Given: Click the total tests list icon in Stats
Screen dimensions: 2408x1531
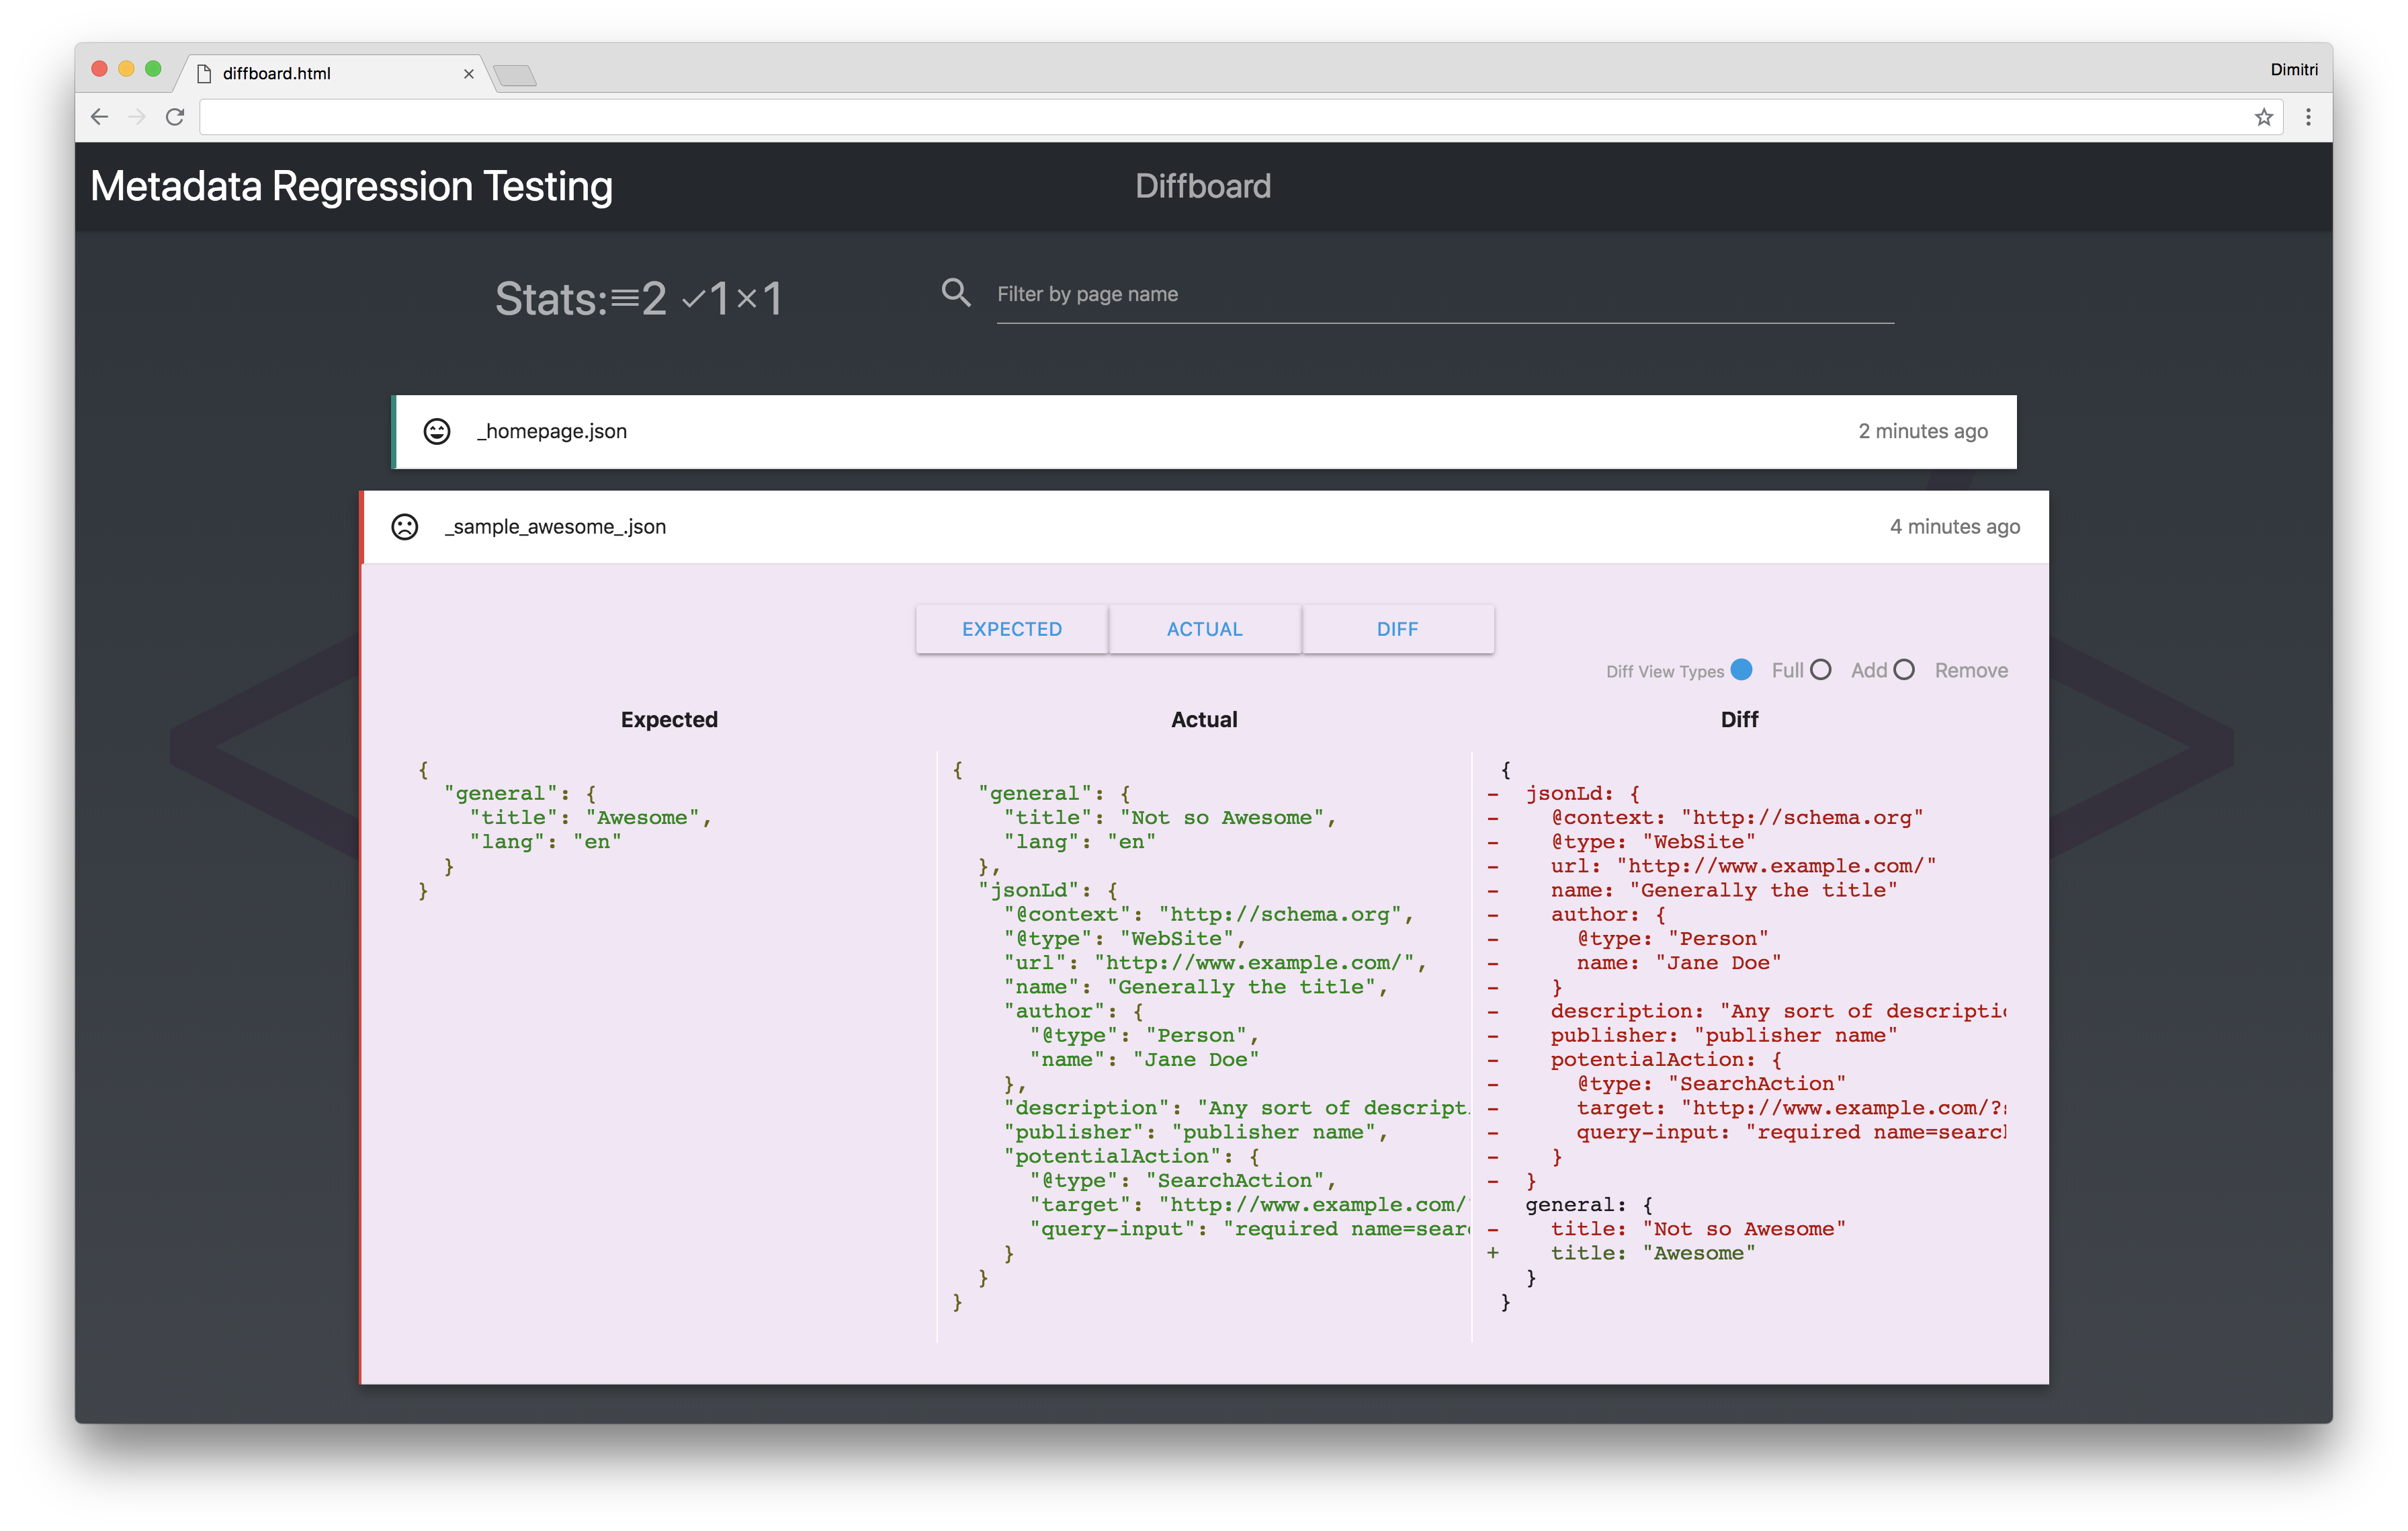Looking at the screenshot, I should click(x=625, y=299).
